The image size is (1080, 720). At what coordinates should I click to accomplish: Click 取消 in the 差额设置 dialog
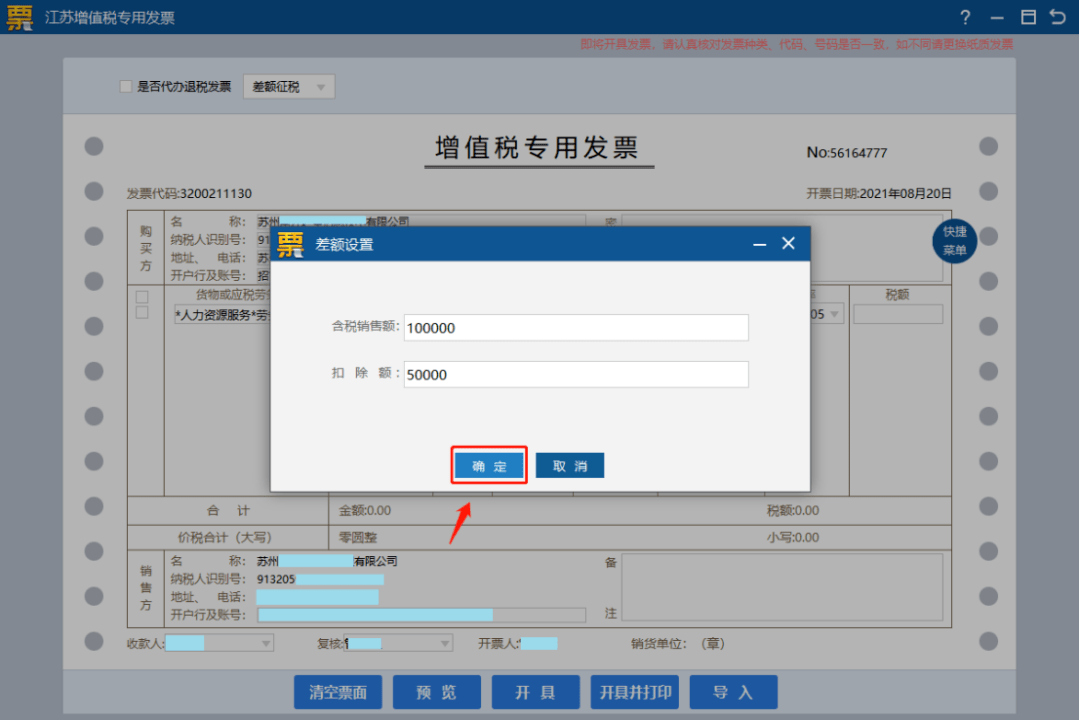[x=570, y=466]
